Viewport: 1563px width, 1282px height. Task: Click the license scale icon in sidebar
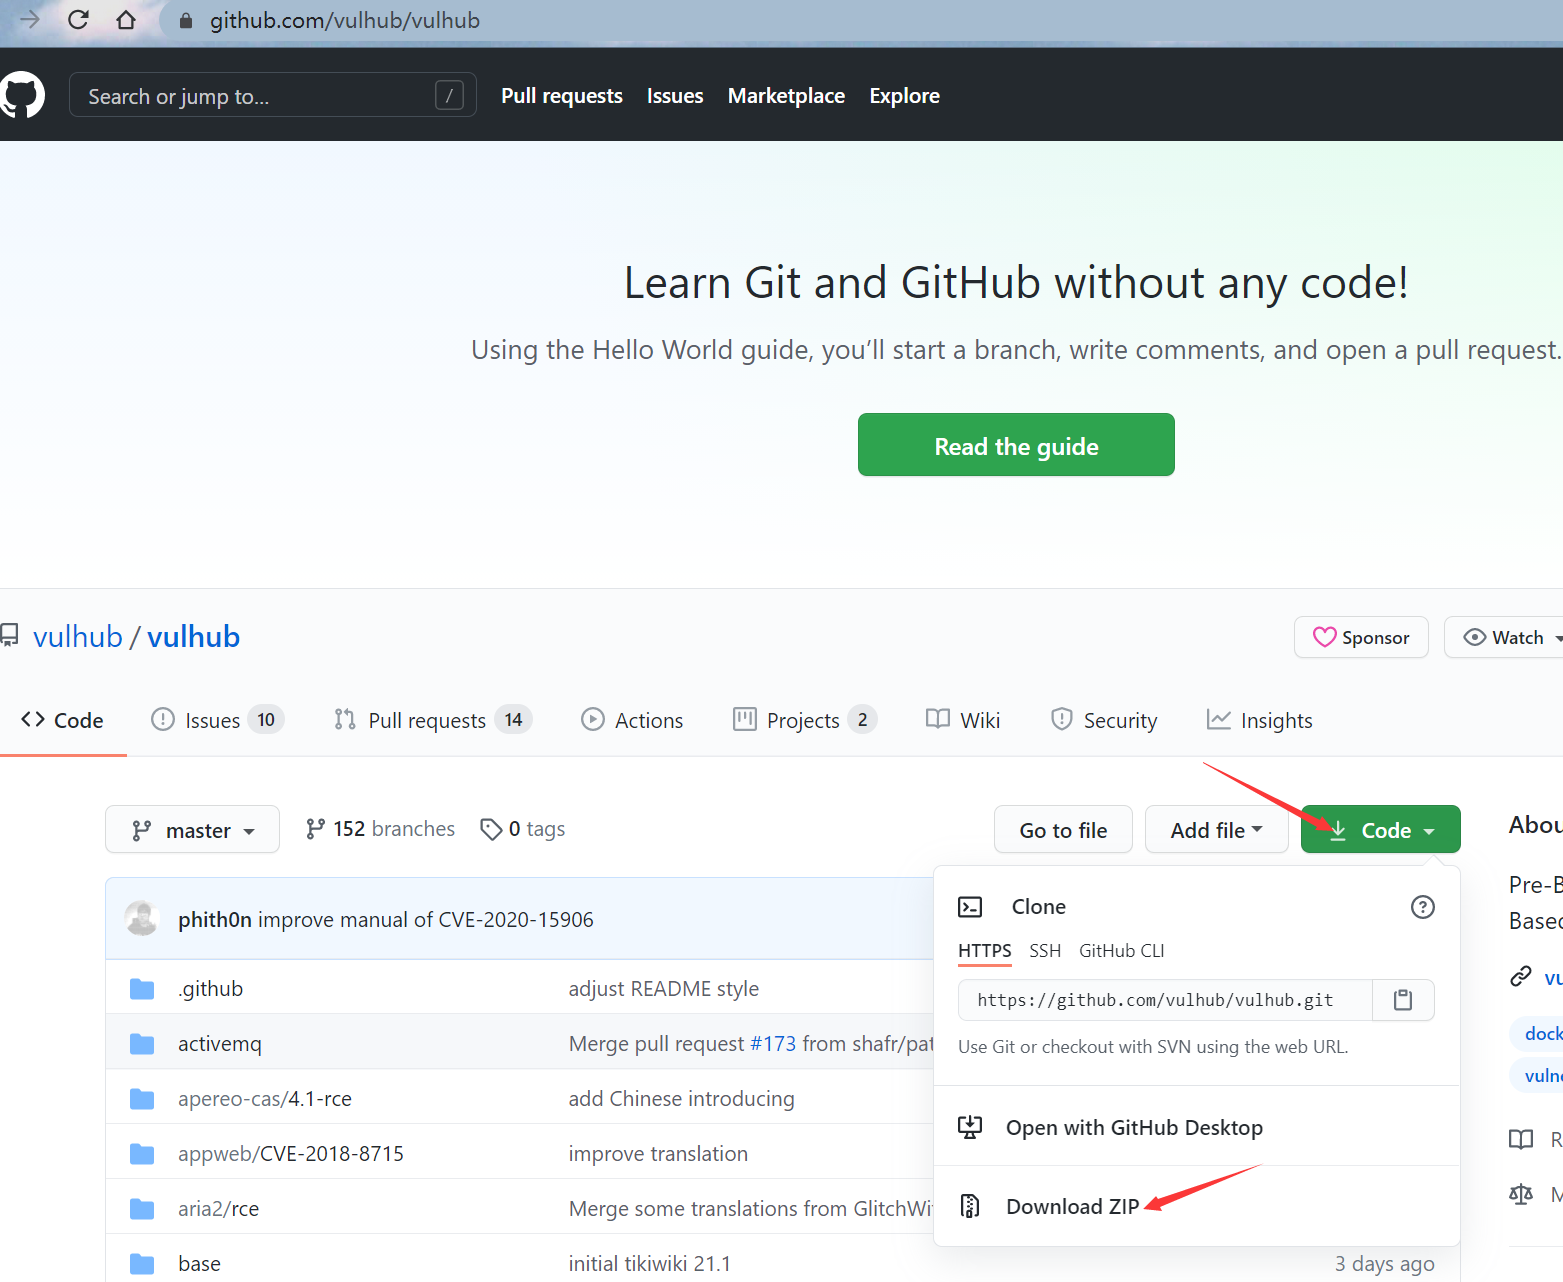coord(1521,1194)
